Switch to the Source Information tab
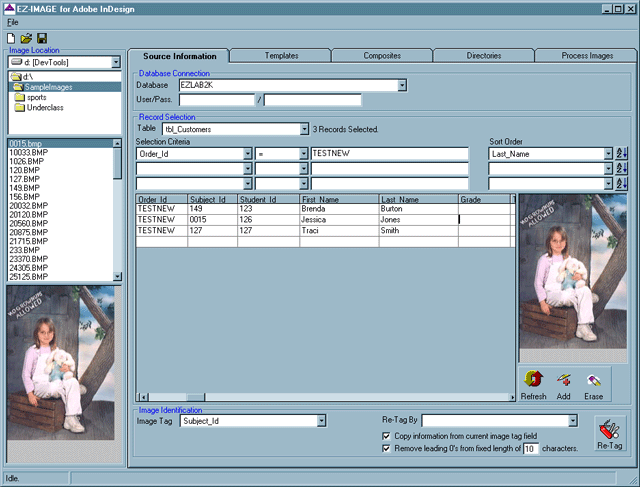The image size is (640, 487). (x=179, y=56)
